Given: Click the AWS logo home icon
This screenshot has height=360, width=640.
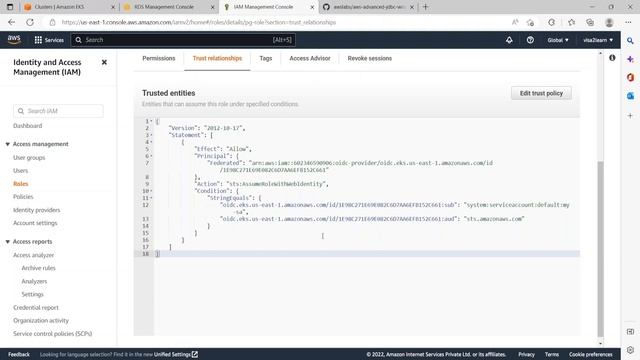Looking at the screenshot, I should tap(14, 40).
